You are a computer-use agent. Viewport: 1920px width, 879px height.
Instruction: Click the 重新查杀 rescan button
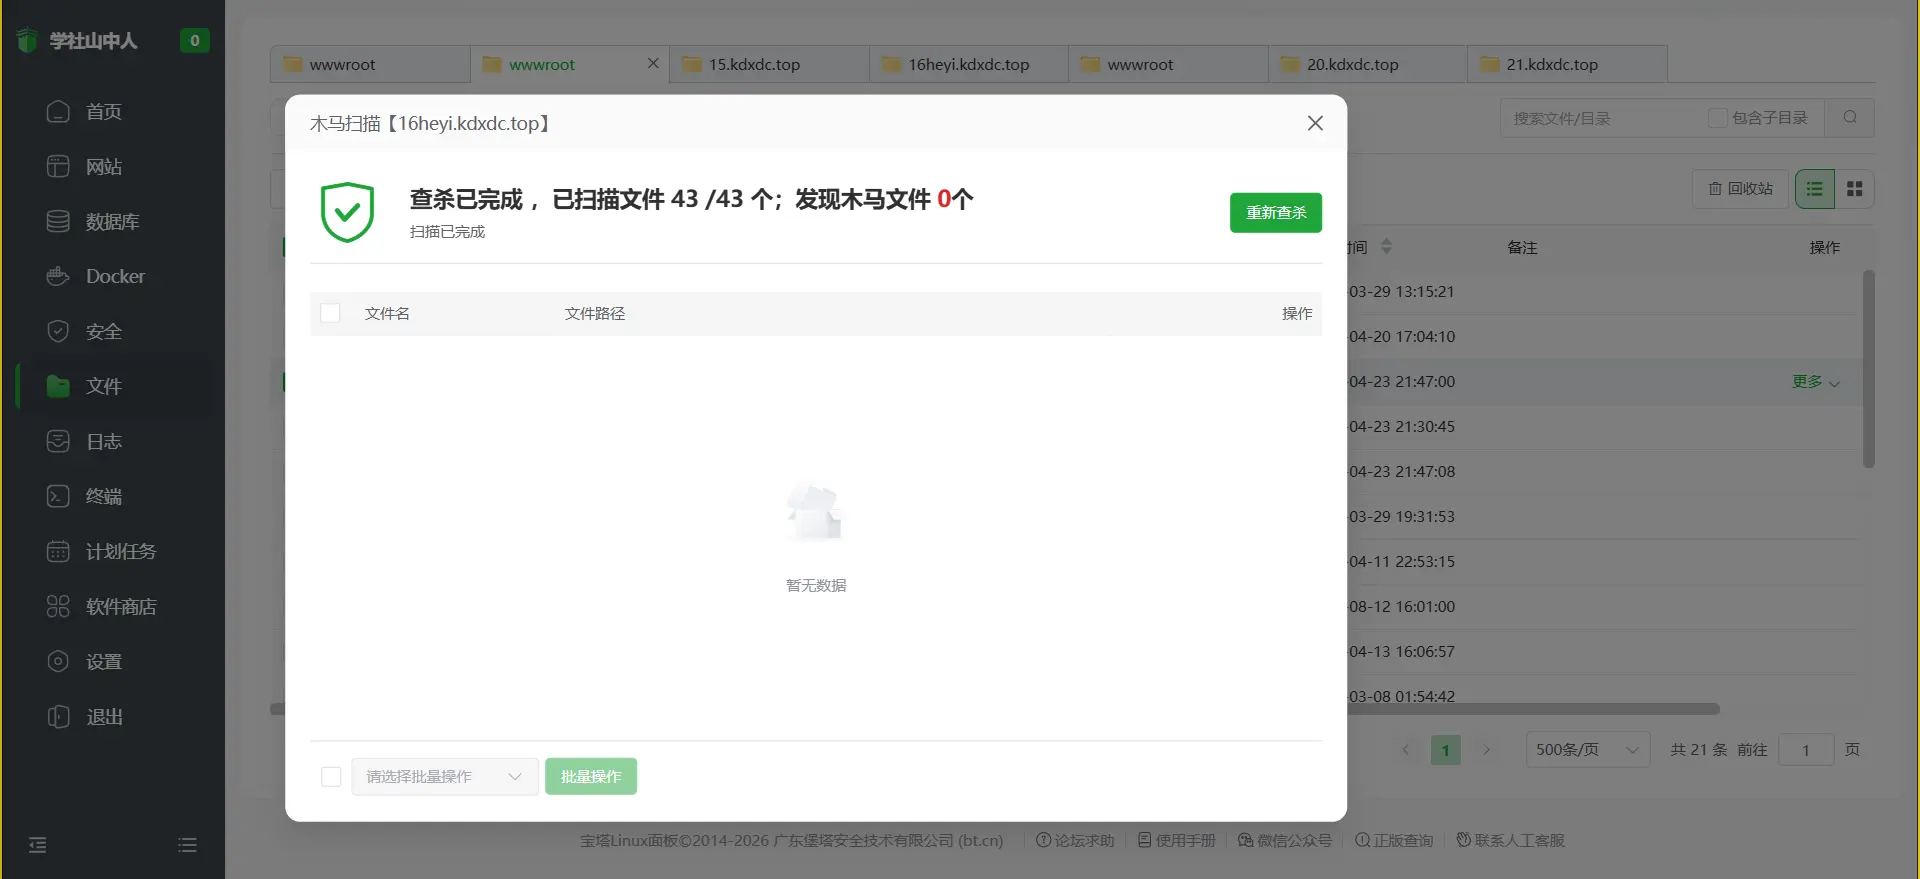(1276, 213)
